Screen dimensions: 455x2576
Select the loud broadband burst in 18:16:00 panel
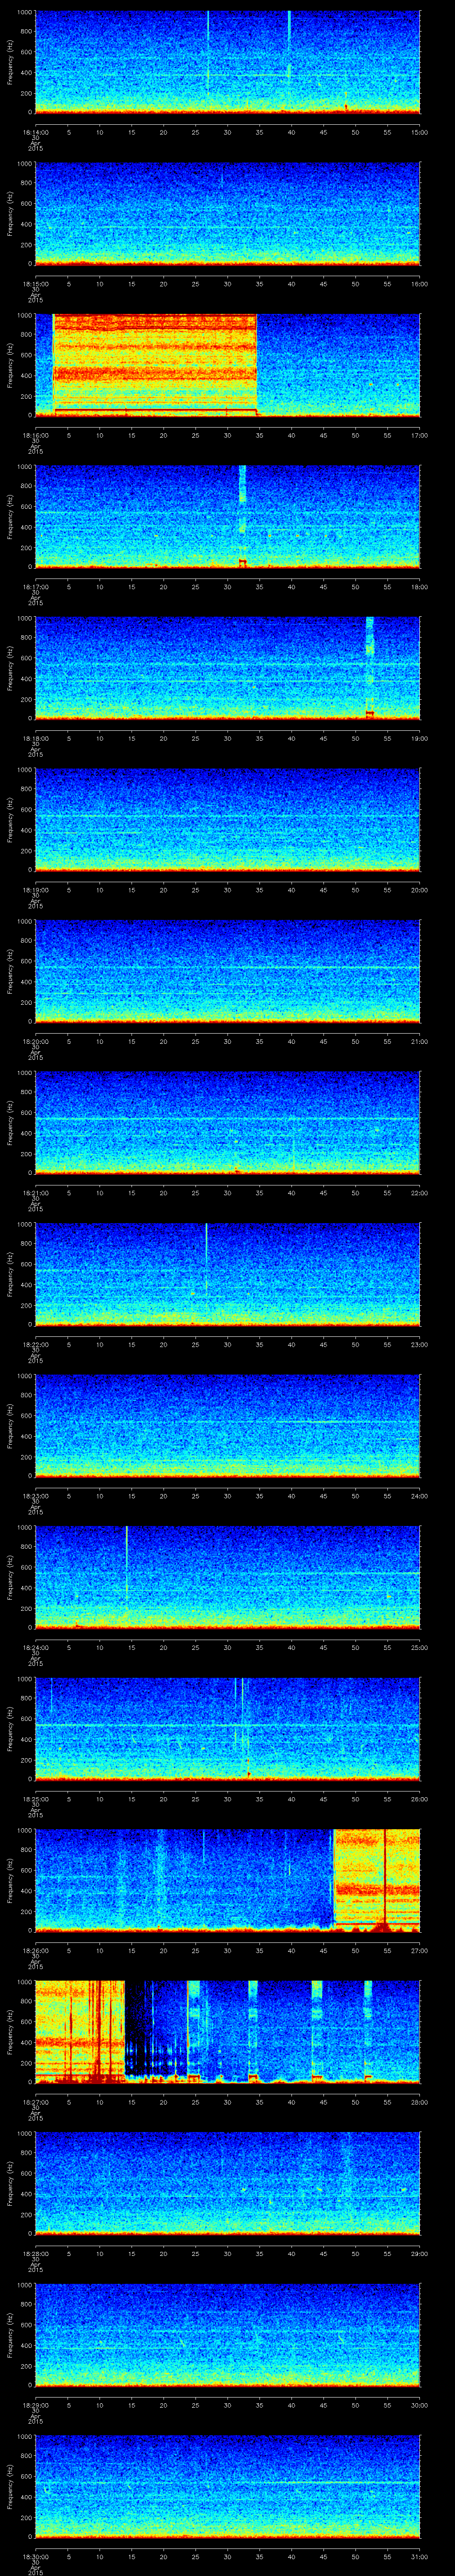(154, 364)
